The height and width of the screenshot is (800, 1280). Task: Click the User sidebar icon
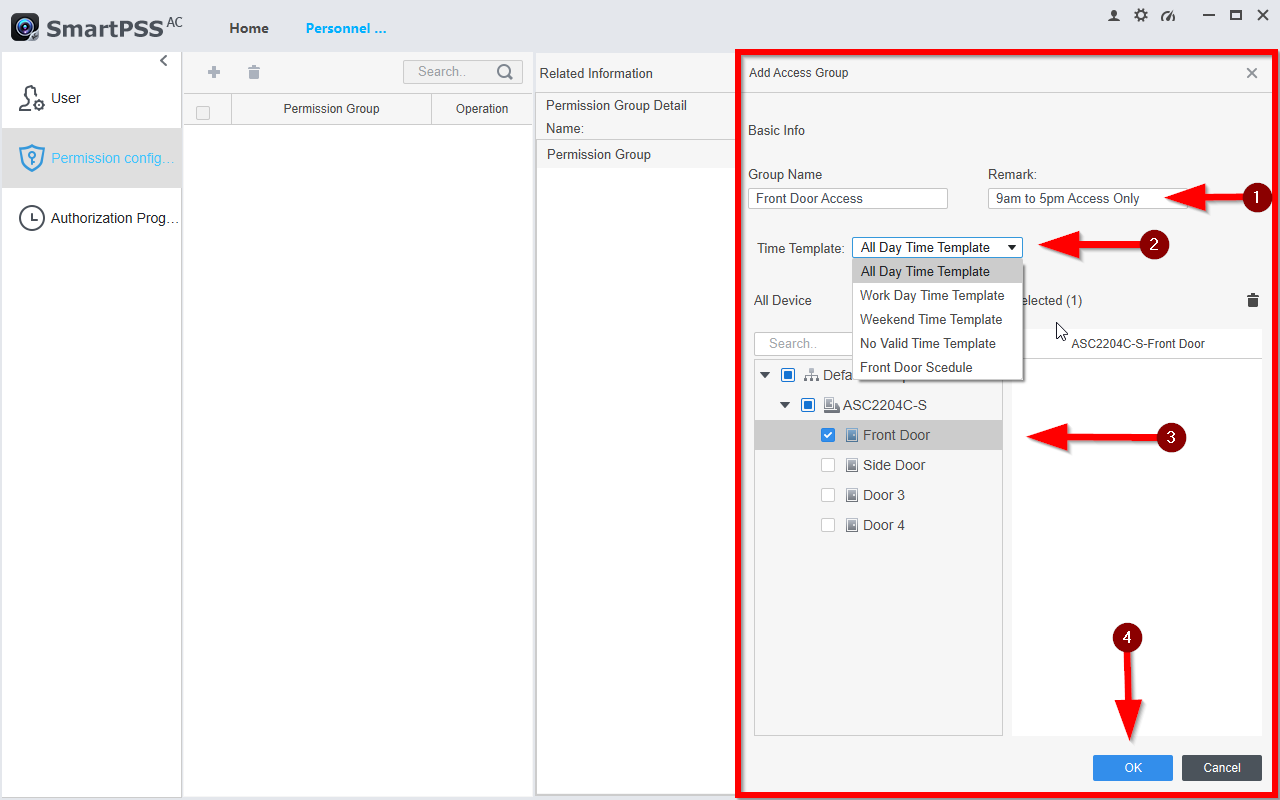(32, 98)
